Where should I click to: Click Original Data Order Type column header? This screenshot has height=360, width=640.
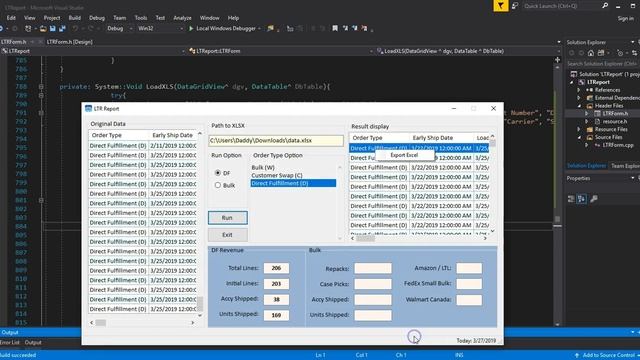pos(118,135)
